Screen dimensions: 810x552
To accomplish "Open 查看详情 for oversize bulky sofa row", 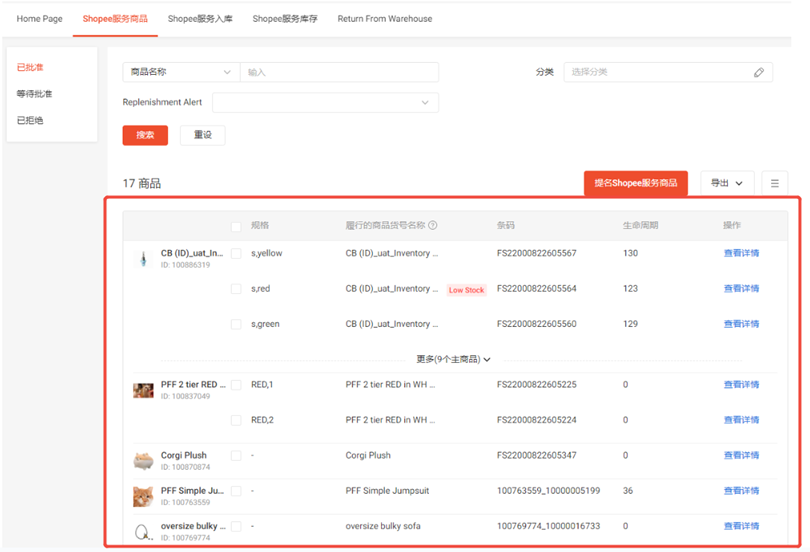I will coord(741,526).
